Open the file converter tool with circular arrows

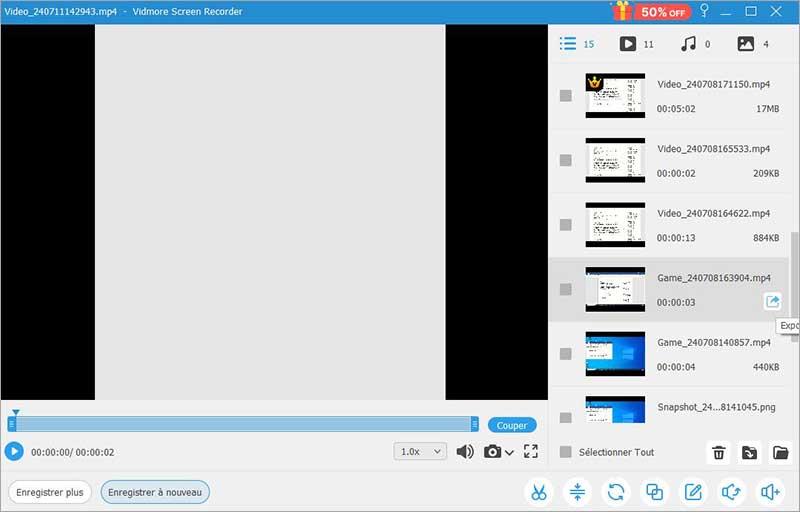(616, 492)
